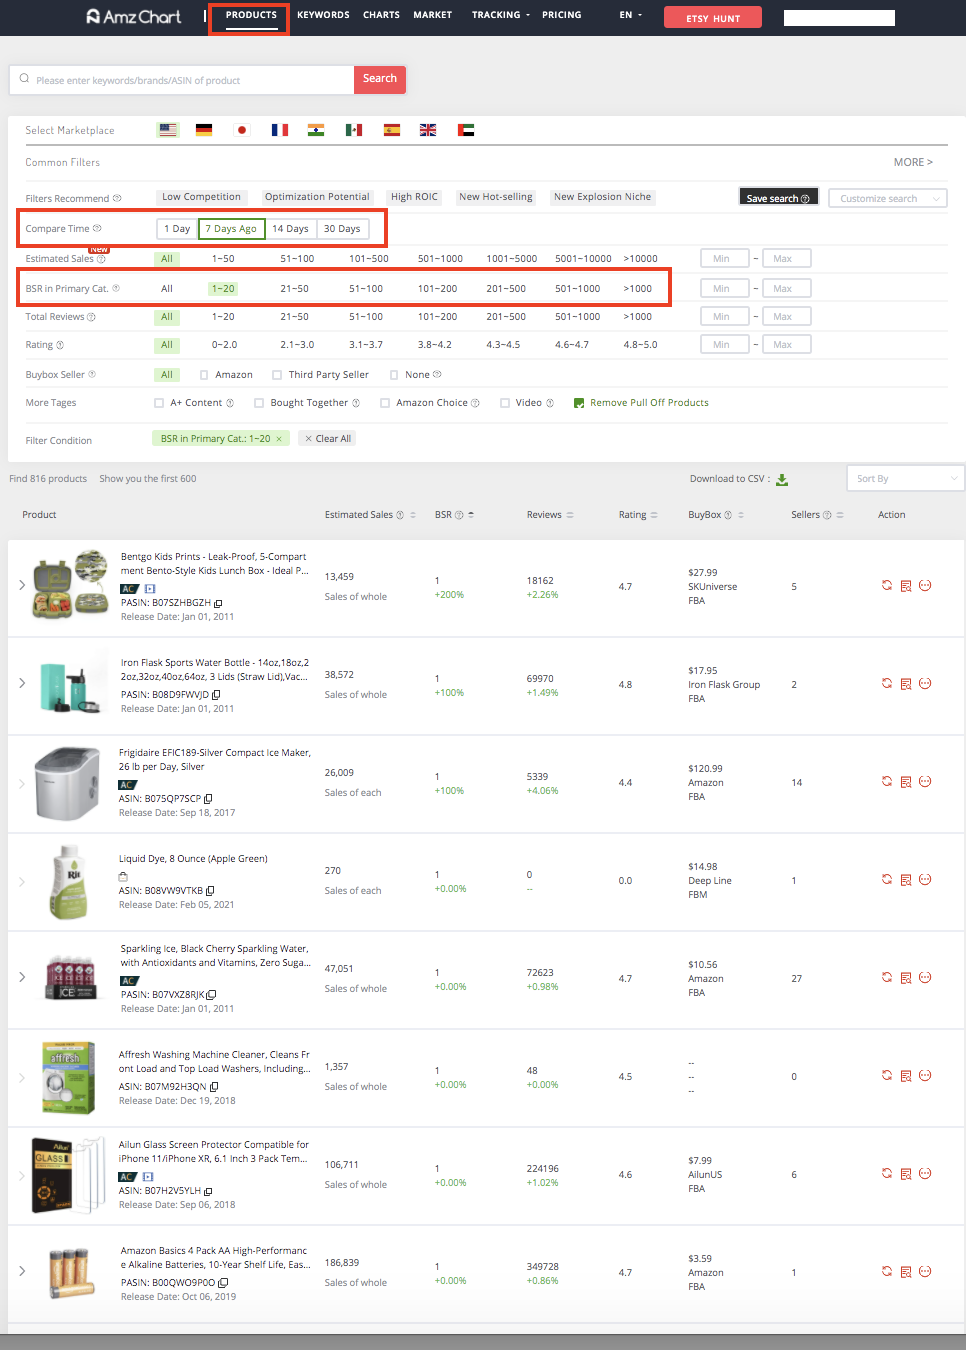Click the product keyword search field
The image size is (966, 1350).
click(182, 80)
